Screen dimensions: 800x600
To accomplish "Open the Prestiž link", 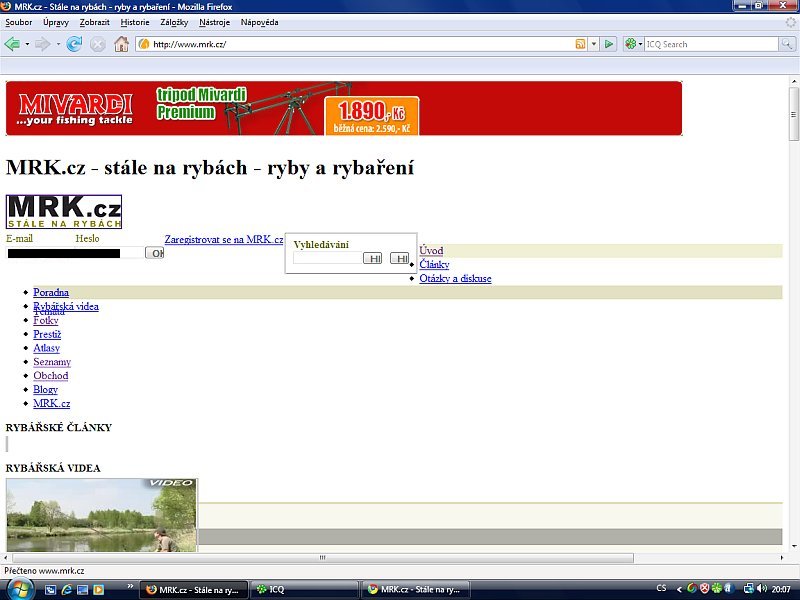I will [47, 334].
